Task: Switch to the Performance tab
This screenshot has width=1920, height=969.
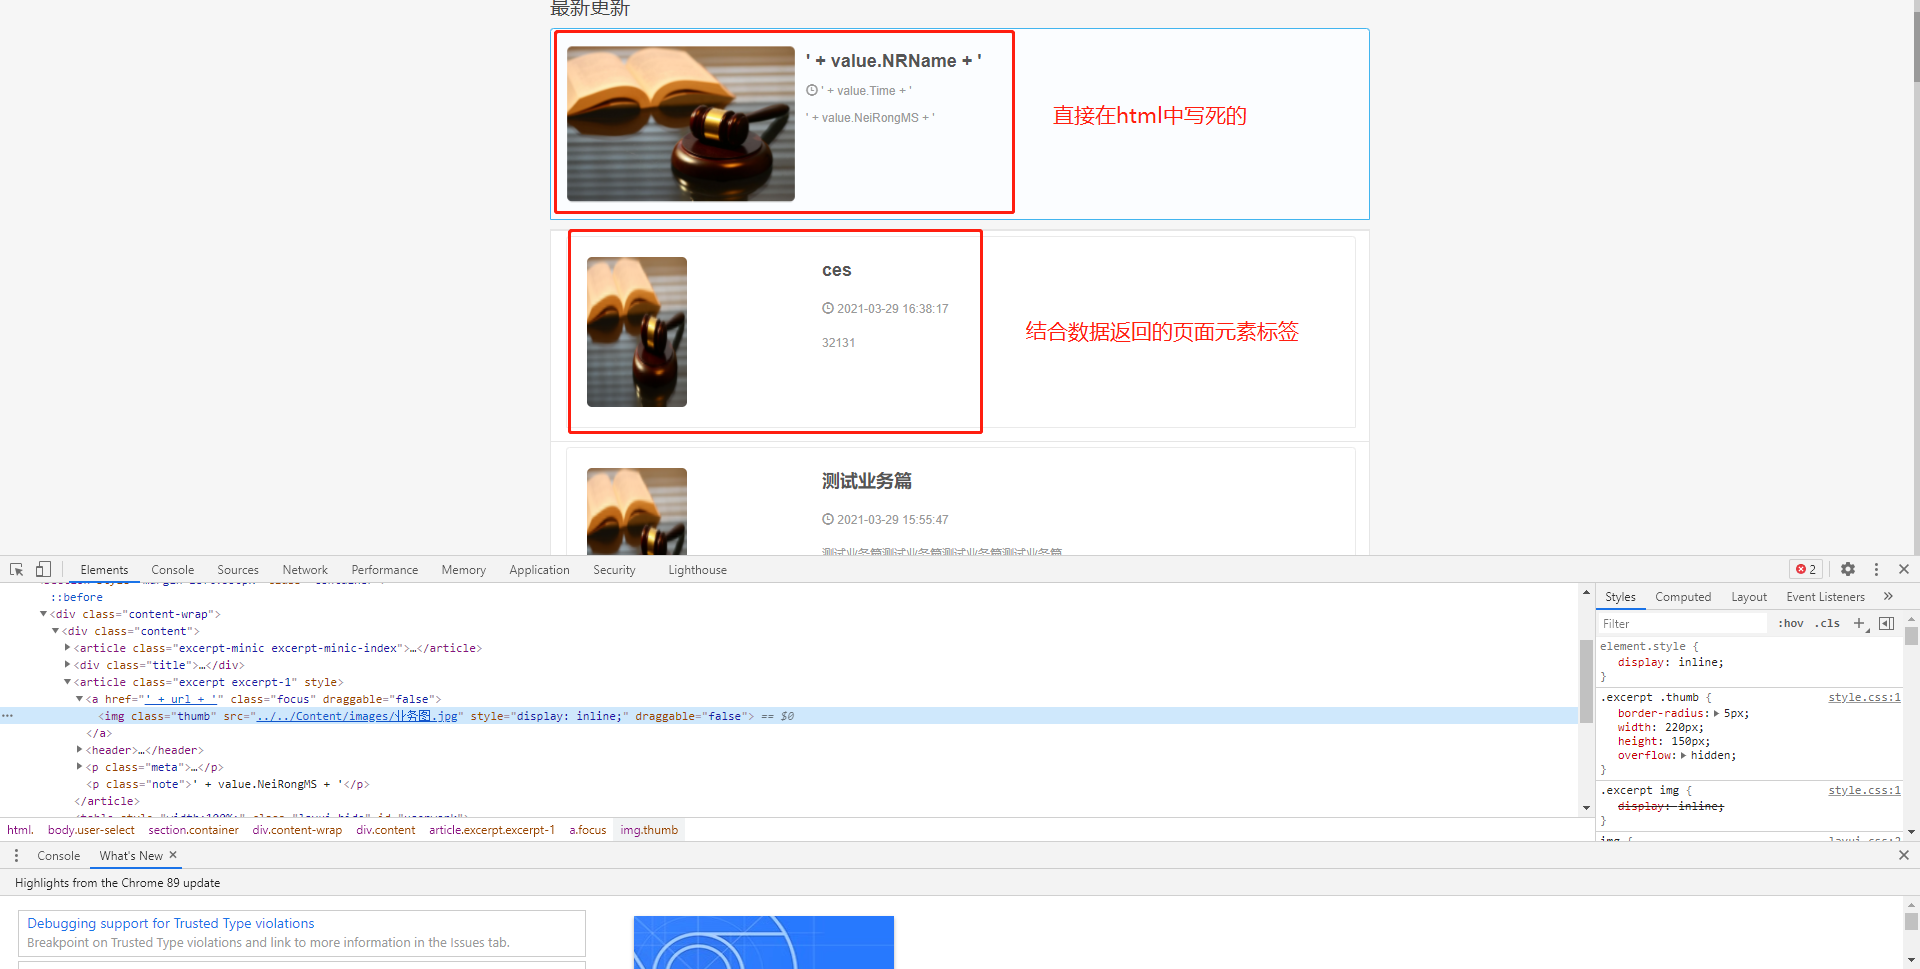Action: point(384,569)
